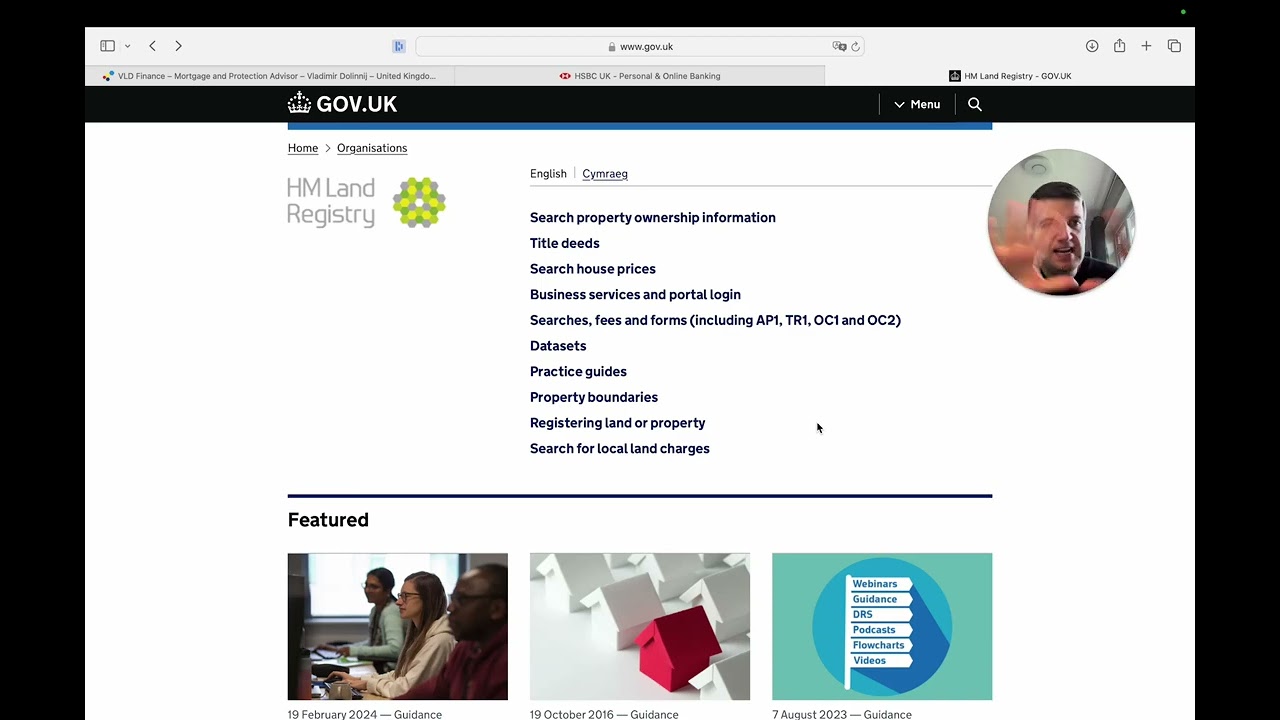The width and height of the screenshot is (1280, 720).
Task: Switch to the VLD Finance tab
Action: coord(269,76)
